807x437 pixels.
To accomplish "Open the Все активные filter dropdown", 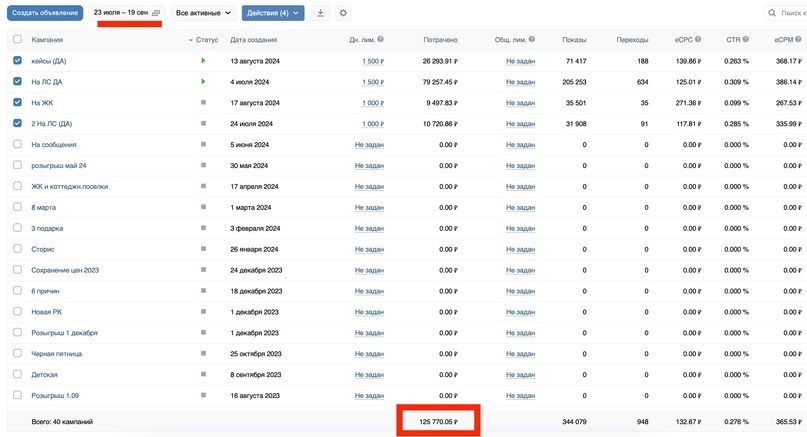I will (x=203, y=13).
